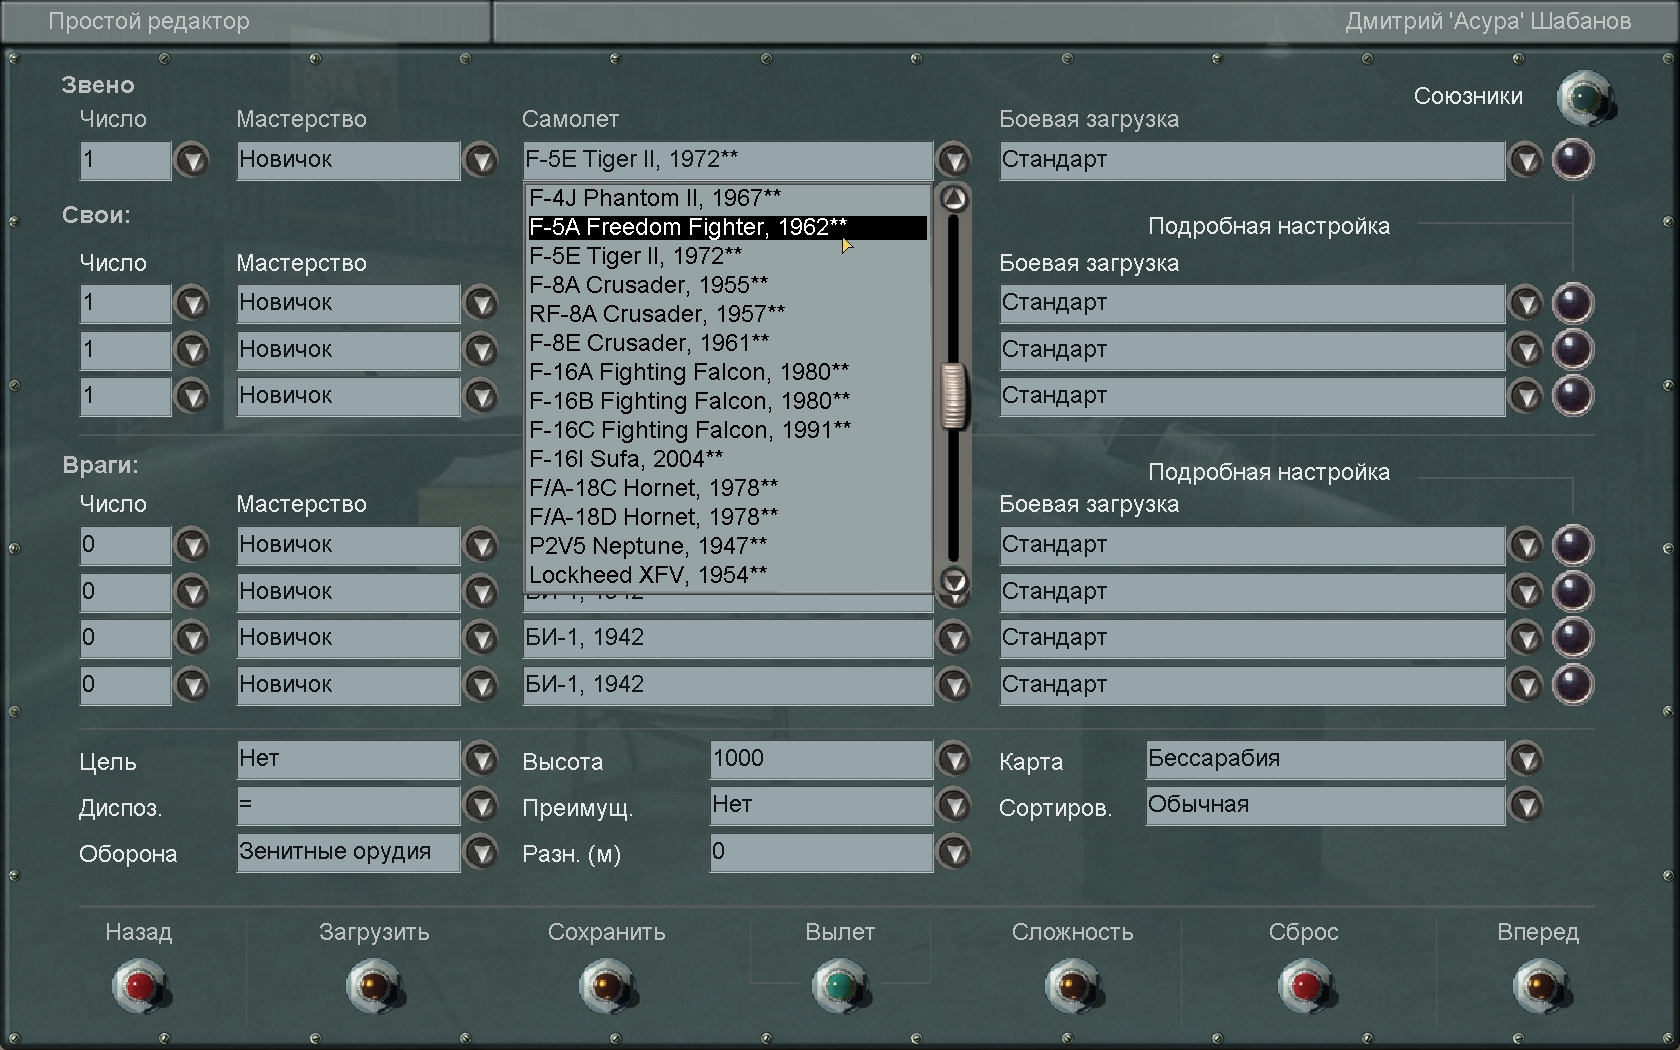Click the Сохранить round button

click(607, 986)
